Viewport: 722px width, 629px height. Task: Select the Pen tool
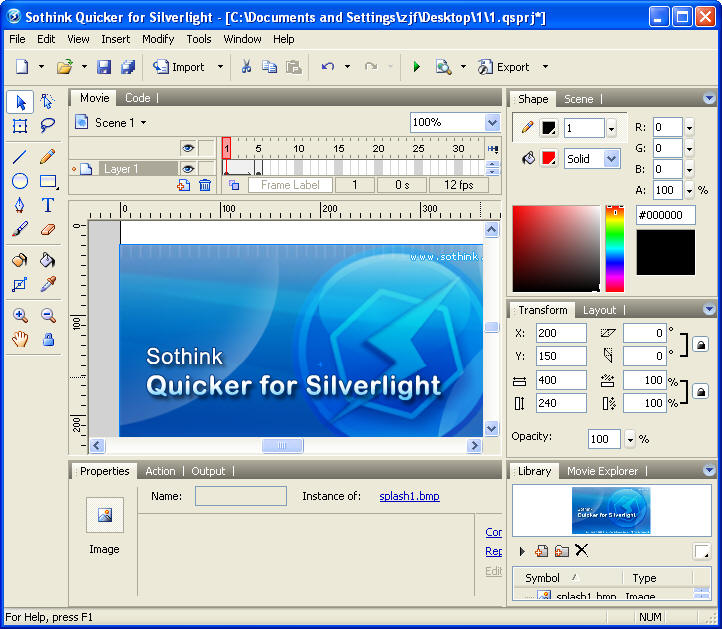click(20, 205)
